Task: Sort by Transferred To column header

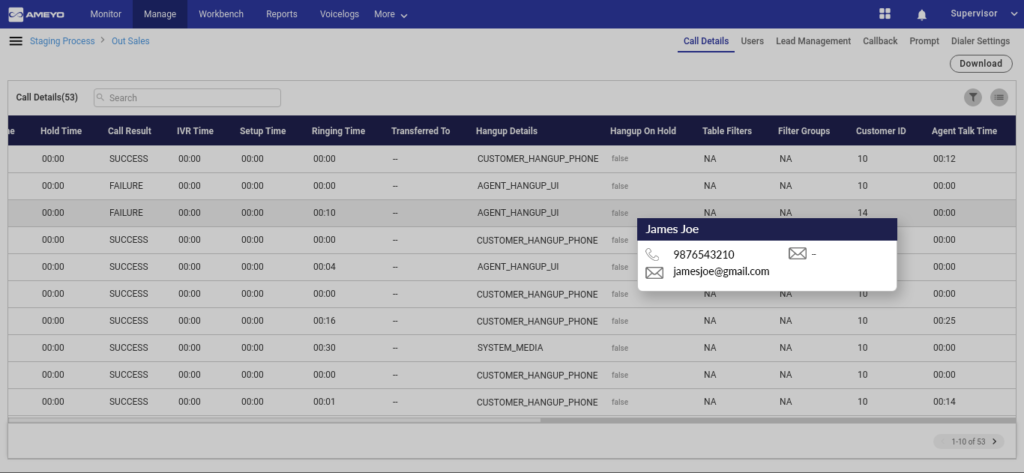Action: tap(421, 131)
